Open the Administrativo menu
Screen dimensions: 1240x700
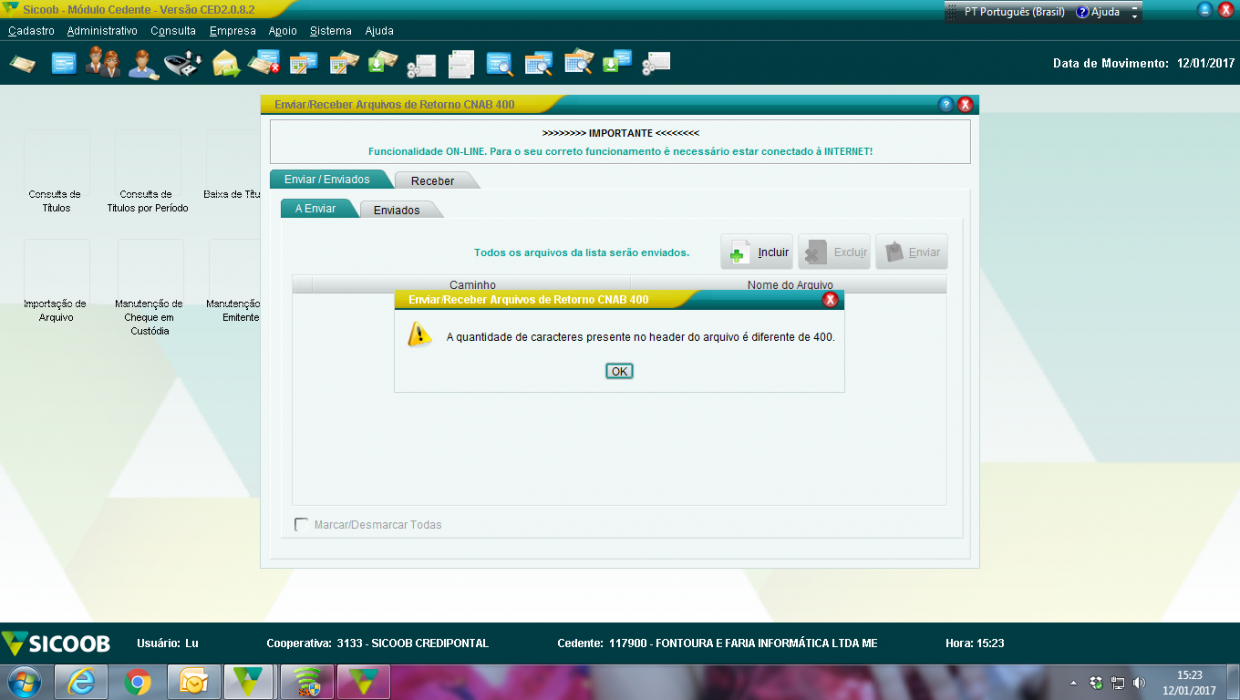pyautogui.click(x=102, y=31)
